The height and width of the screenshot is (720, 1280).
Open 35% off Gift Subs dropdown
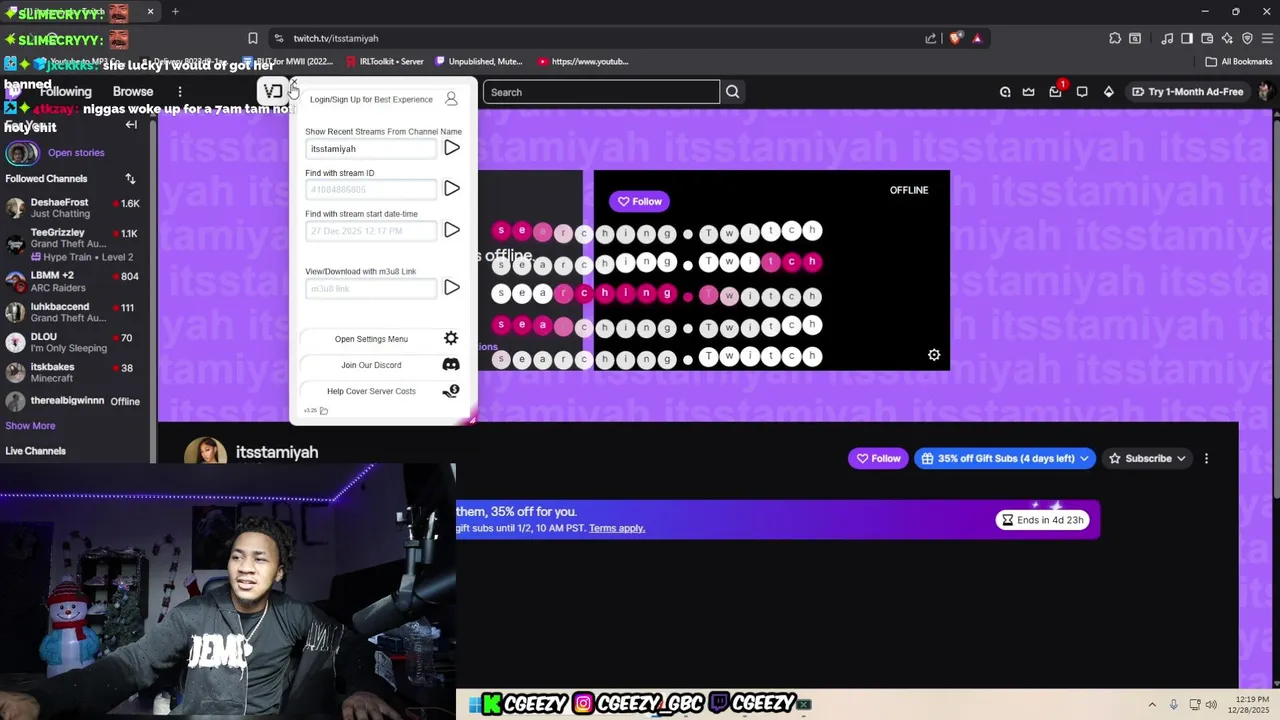coord(1005,458)
